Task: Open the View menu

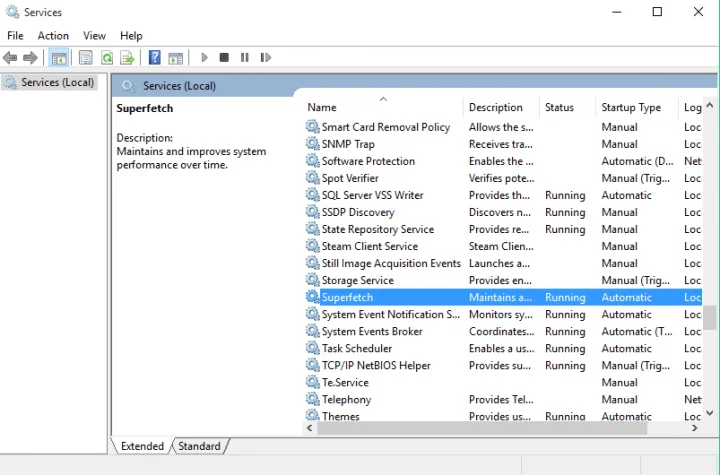Action: tap(94, 36)
